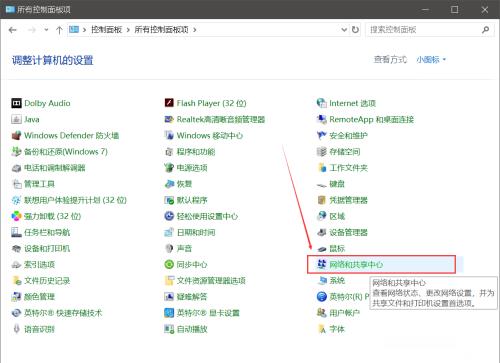Open 管理工具 icon
Image resolution: width=500 pixels, height=363 pixels.
tap(16, 184)
